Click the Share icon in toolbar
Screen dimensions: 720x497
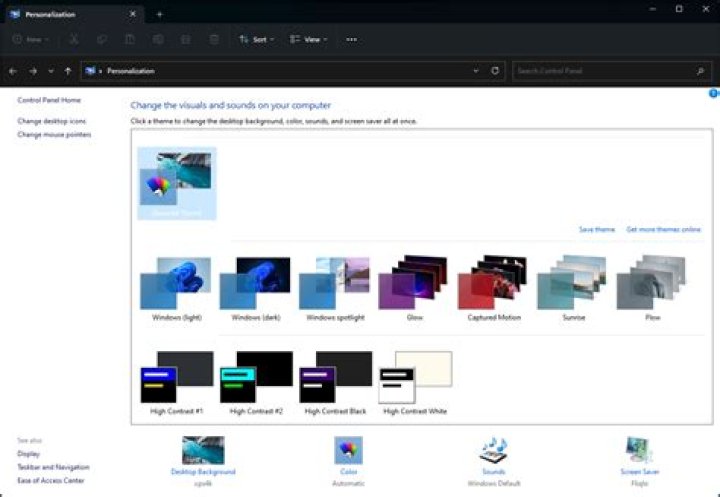186,40
